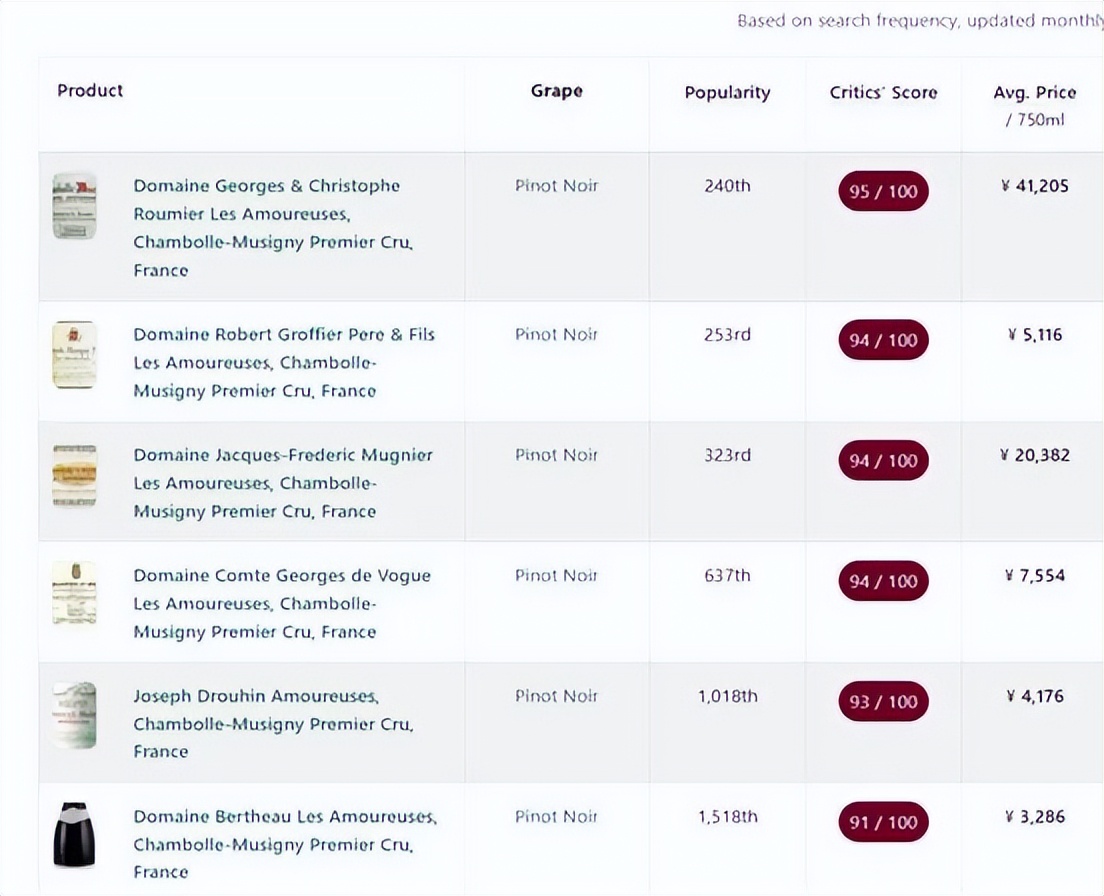Image resolution: width=1104 pixels, height=896 pixels.
Task: Click the Domaine Bertheau black bottle icon
Action: coord(74,835)
